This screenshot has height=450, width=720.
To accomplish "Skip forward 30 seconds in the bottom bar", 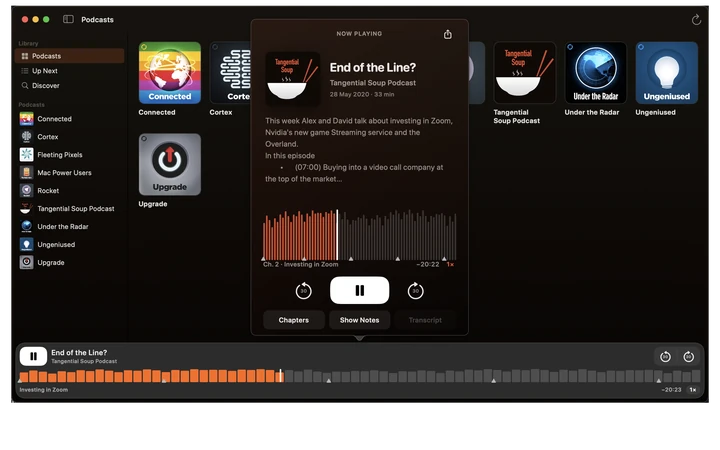I will click(688, 357).
